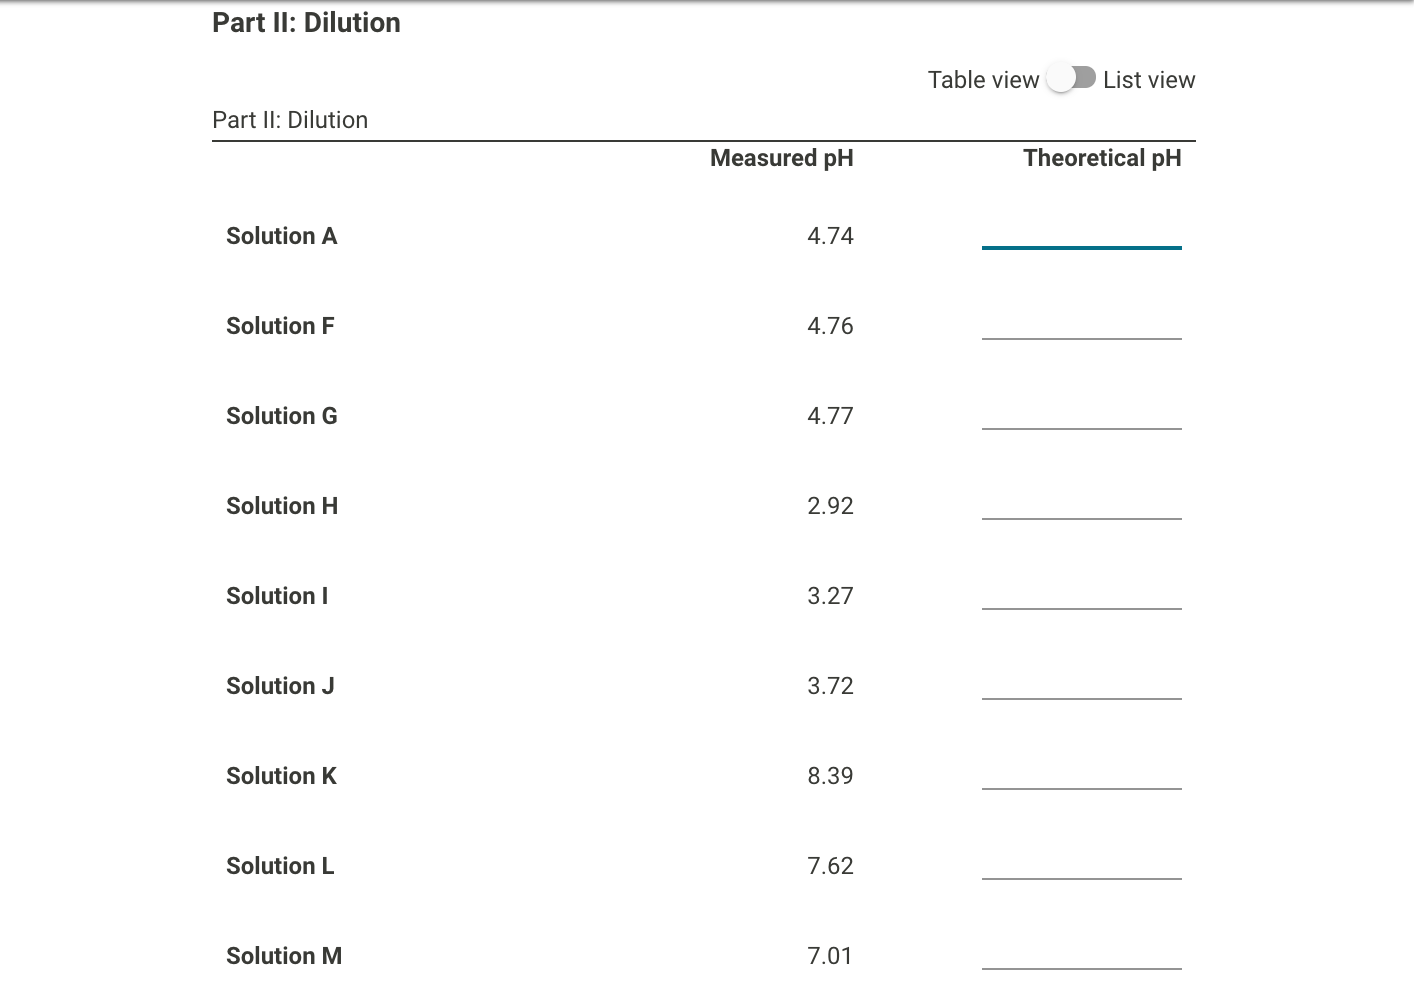This screenshot has width=1414, height=992.
Task: Click the measured pH value 8.39 for Solution K
Action: [830, 775]
